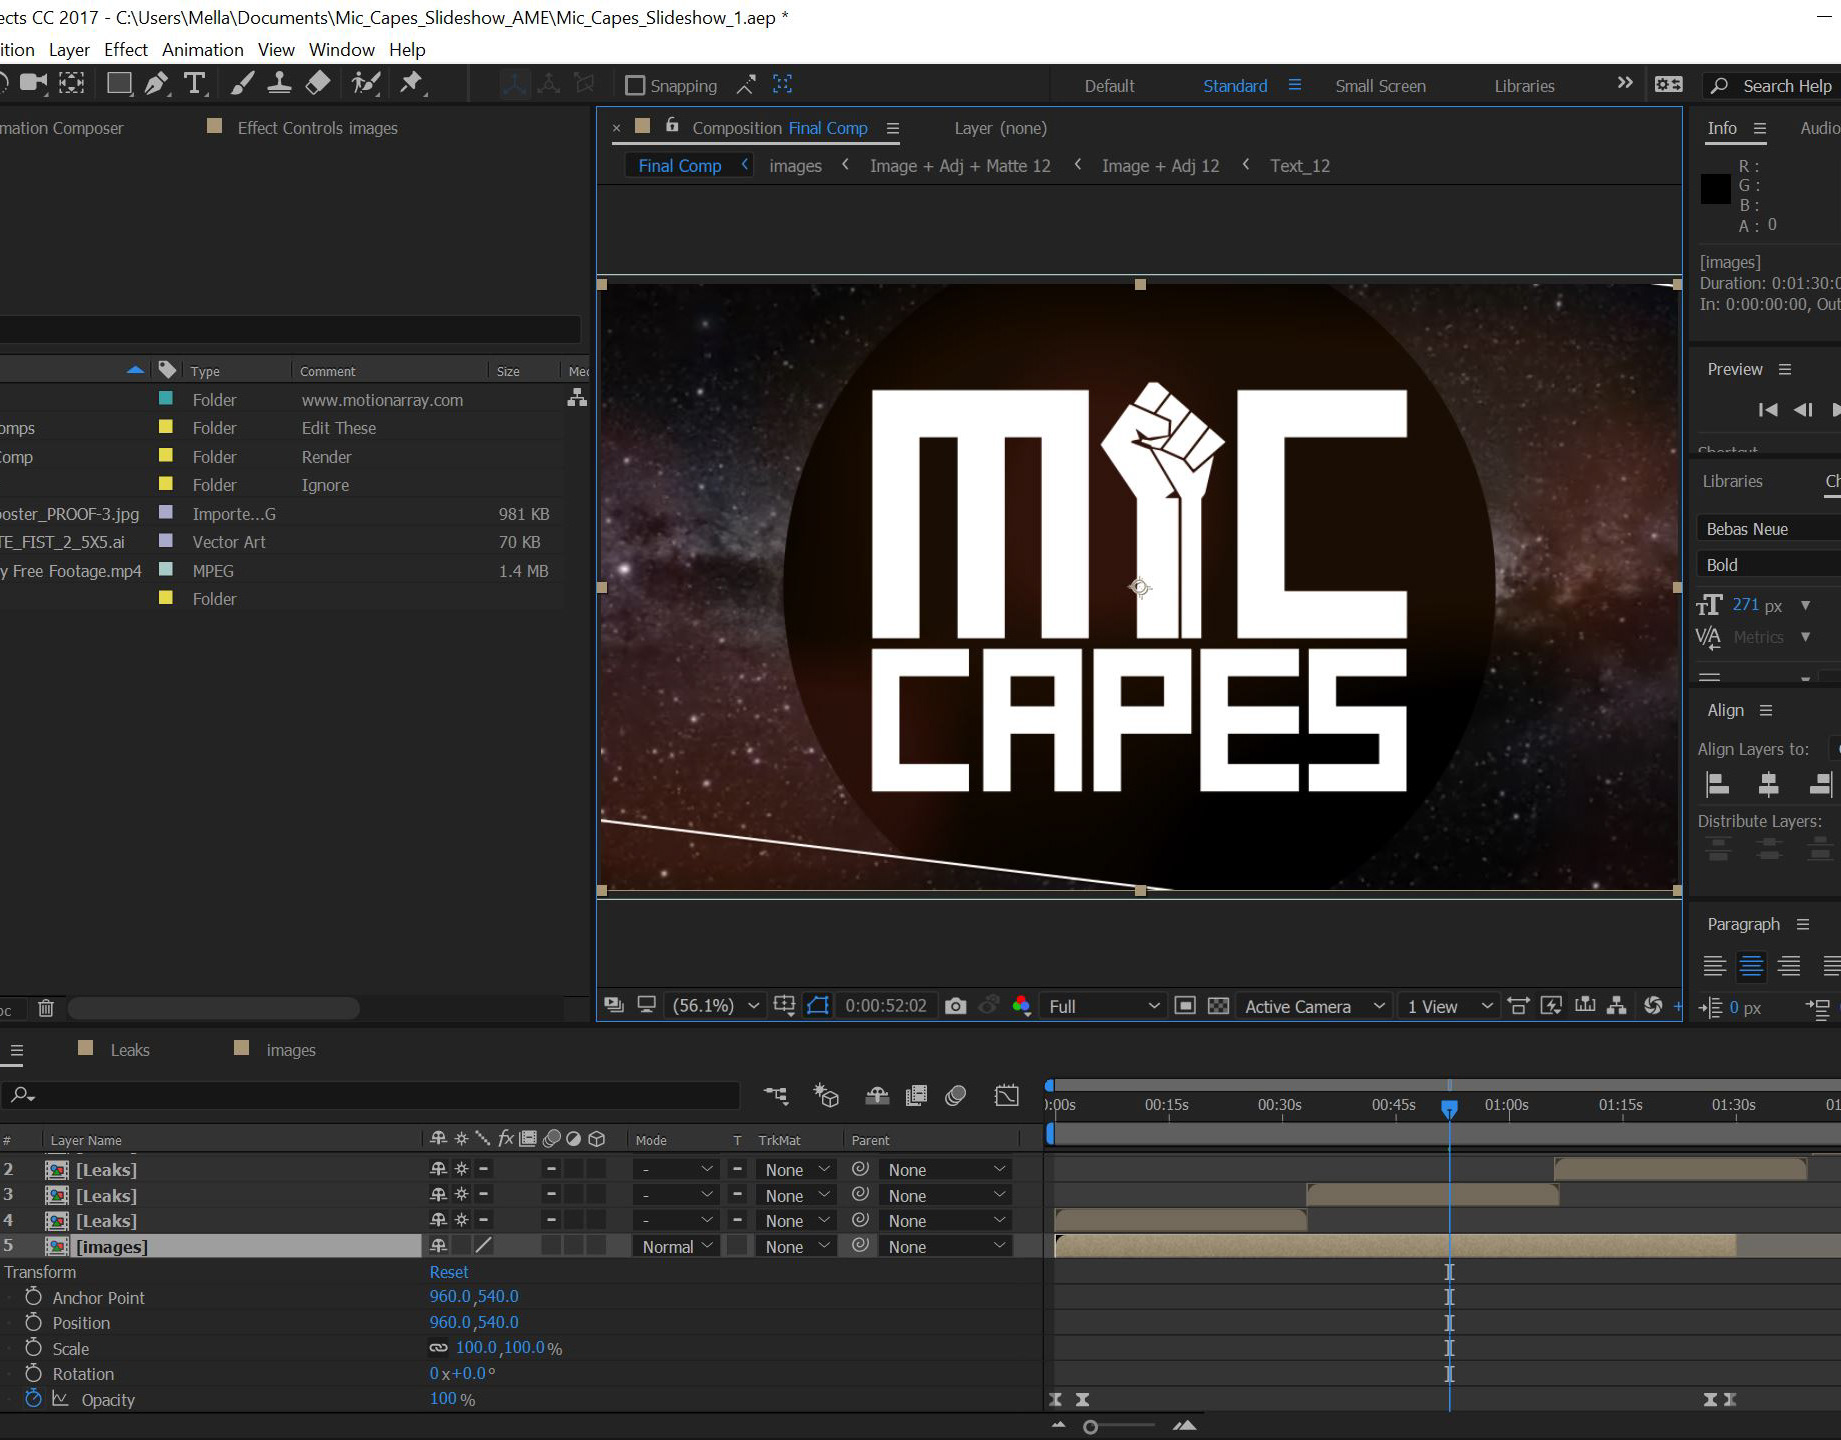Open the magnification ratio dropdown
The image size is (1841, 1440).
(x=714, y=1006)
